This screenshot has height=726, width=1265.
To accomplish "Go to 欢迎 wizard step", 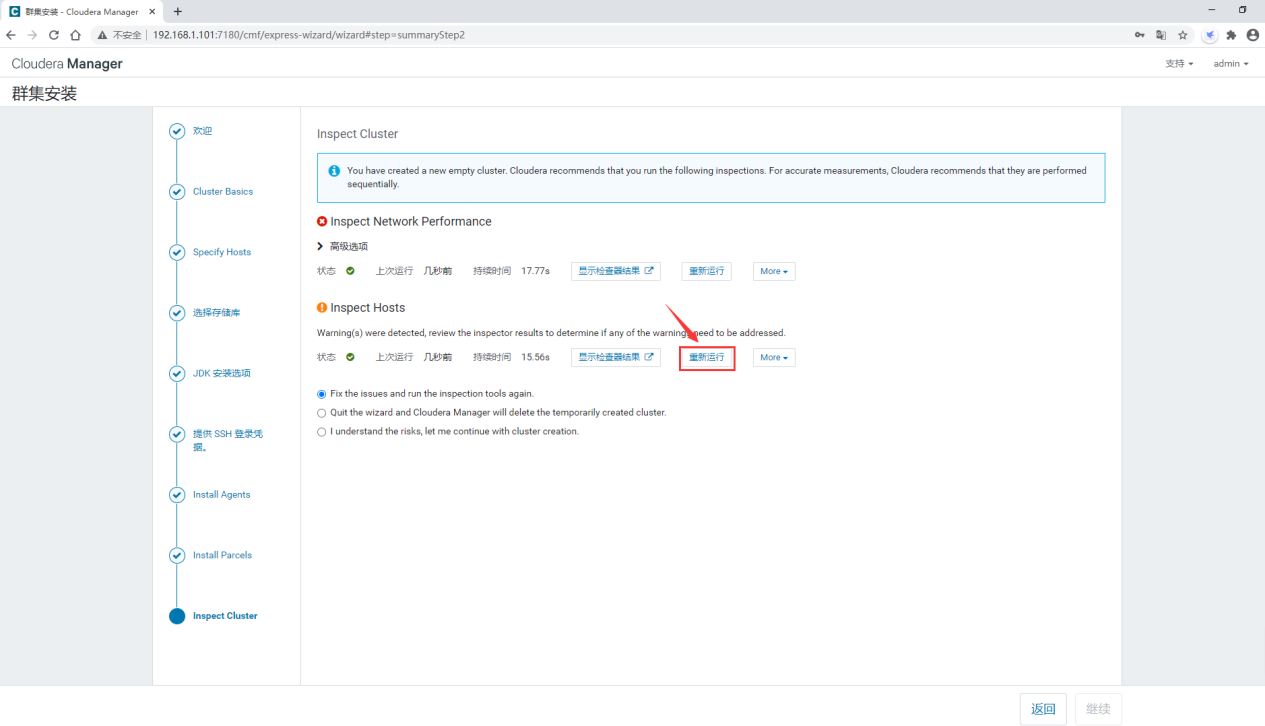I will (203, 131).
